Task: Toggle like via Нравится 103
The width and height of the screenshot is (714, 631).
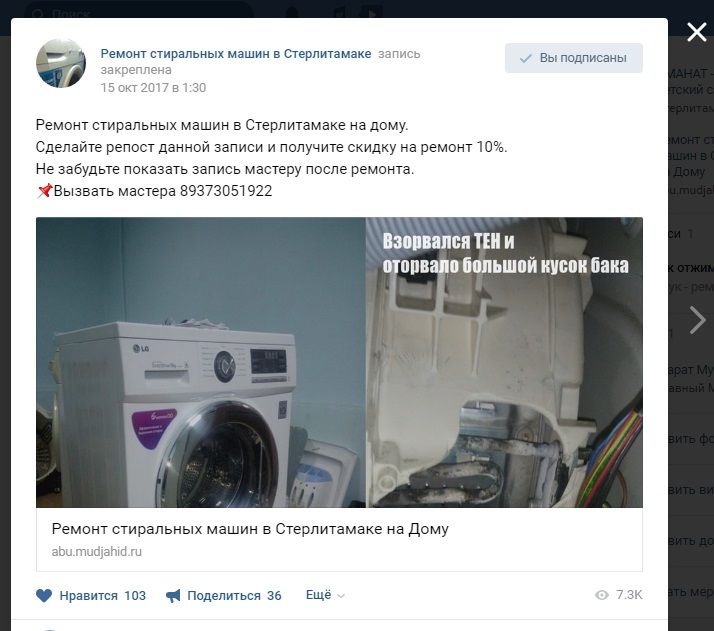Action: pyautogui.click(x=91, y=595)
